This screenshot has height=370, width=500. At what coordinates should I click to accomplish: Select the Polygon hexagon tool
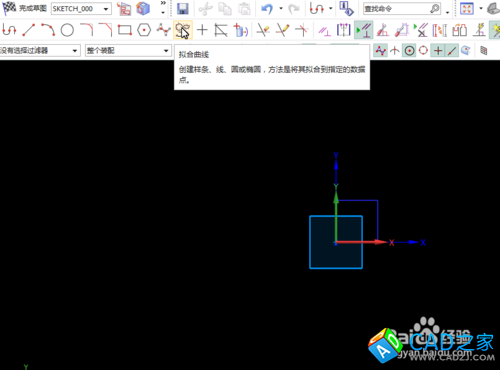click(x=144, y=30)
